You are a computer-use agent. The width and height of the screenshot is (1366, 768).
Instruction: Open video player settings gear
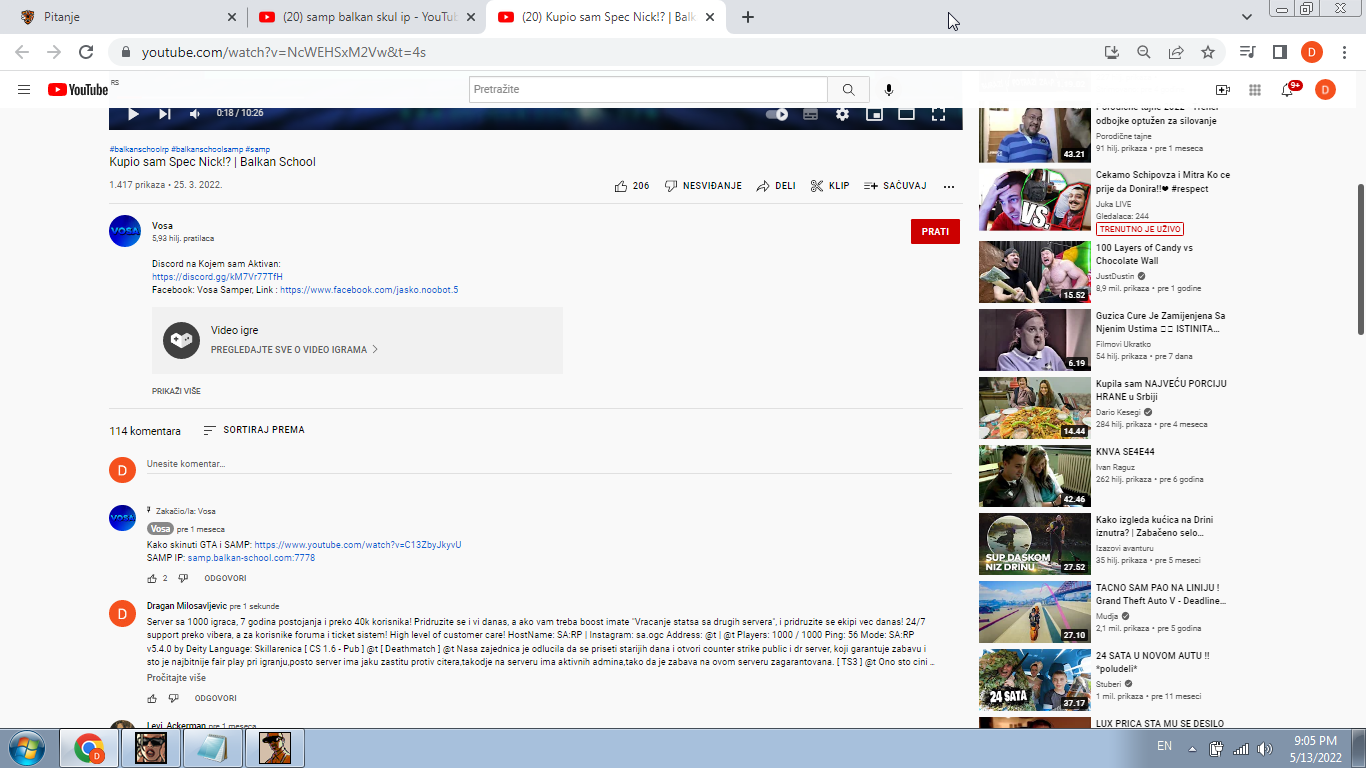click(842, 114)
